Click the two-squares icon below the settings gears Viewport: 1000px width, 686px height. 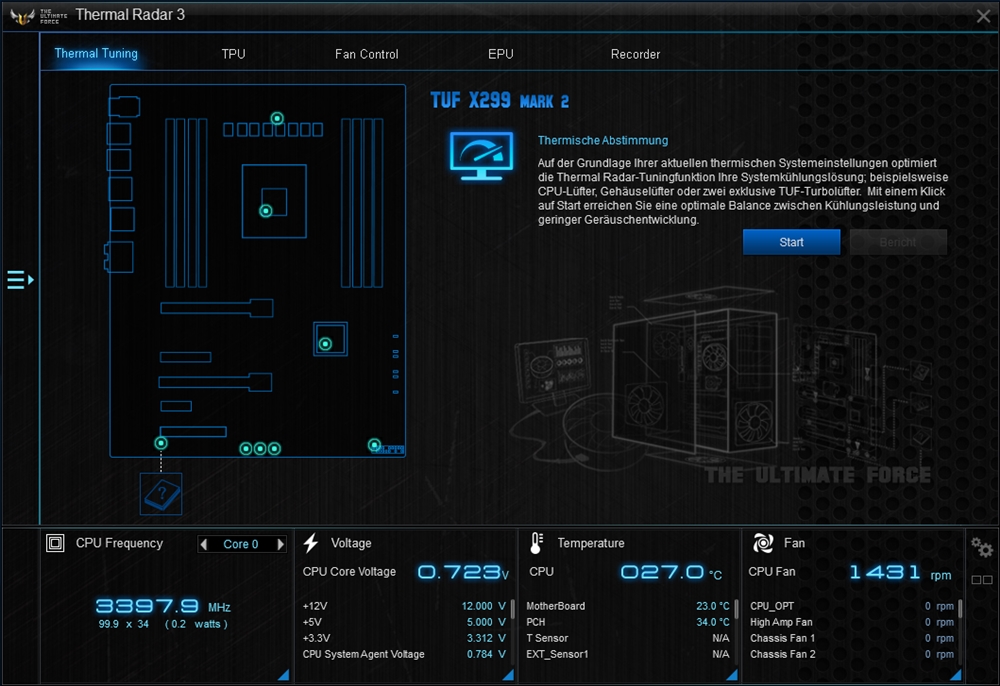click(x=982, y=580)
